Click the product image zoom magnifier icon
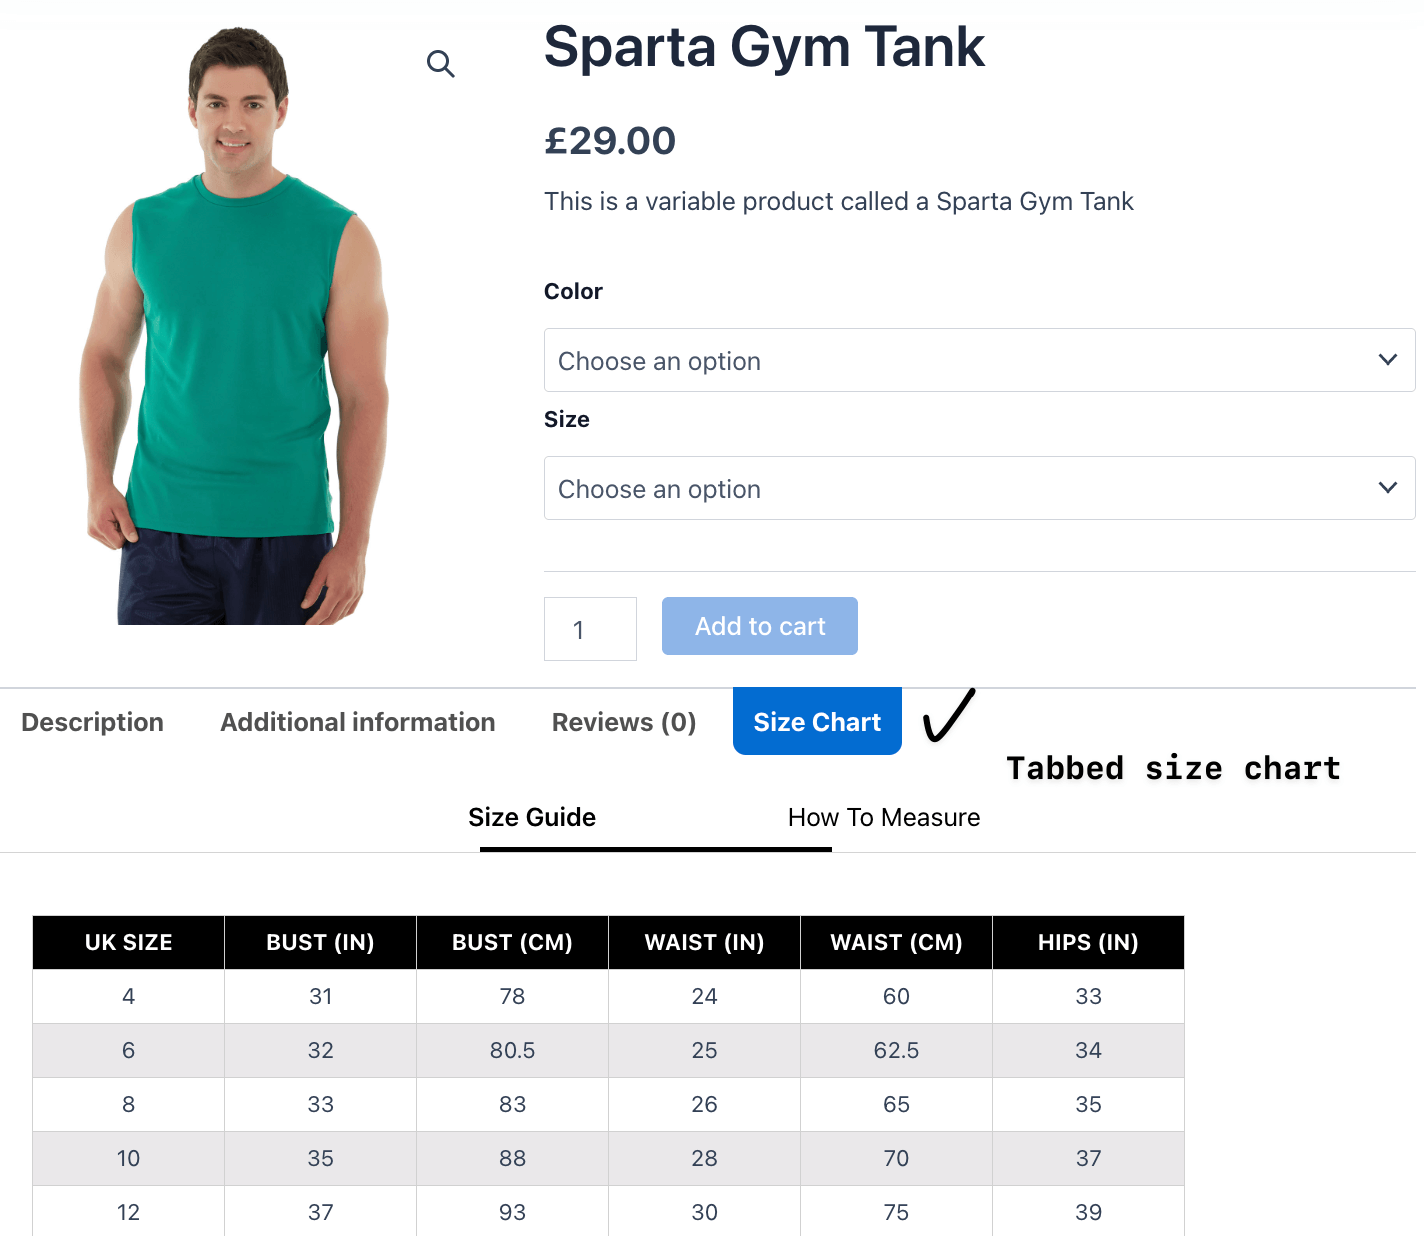 441,63
